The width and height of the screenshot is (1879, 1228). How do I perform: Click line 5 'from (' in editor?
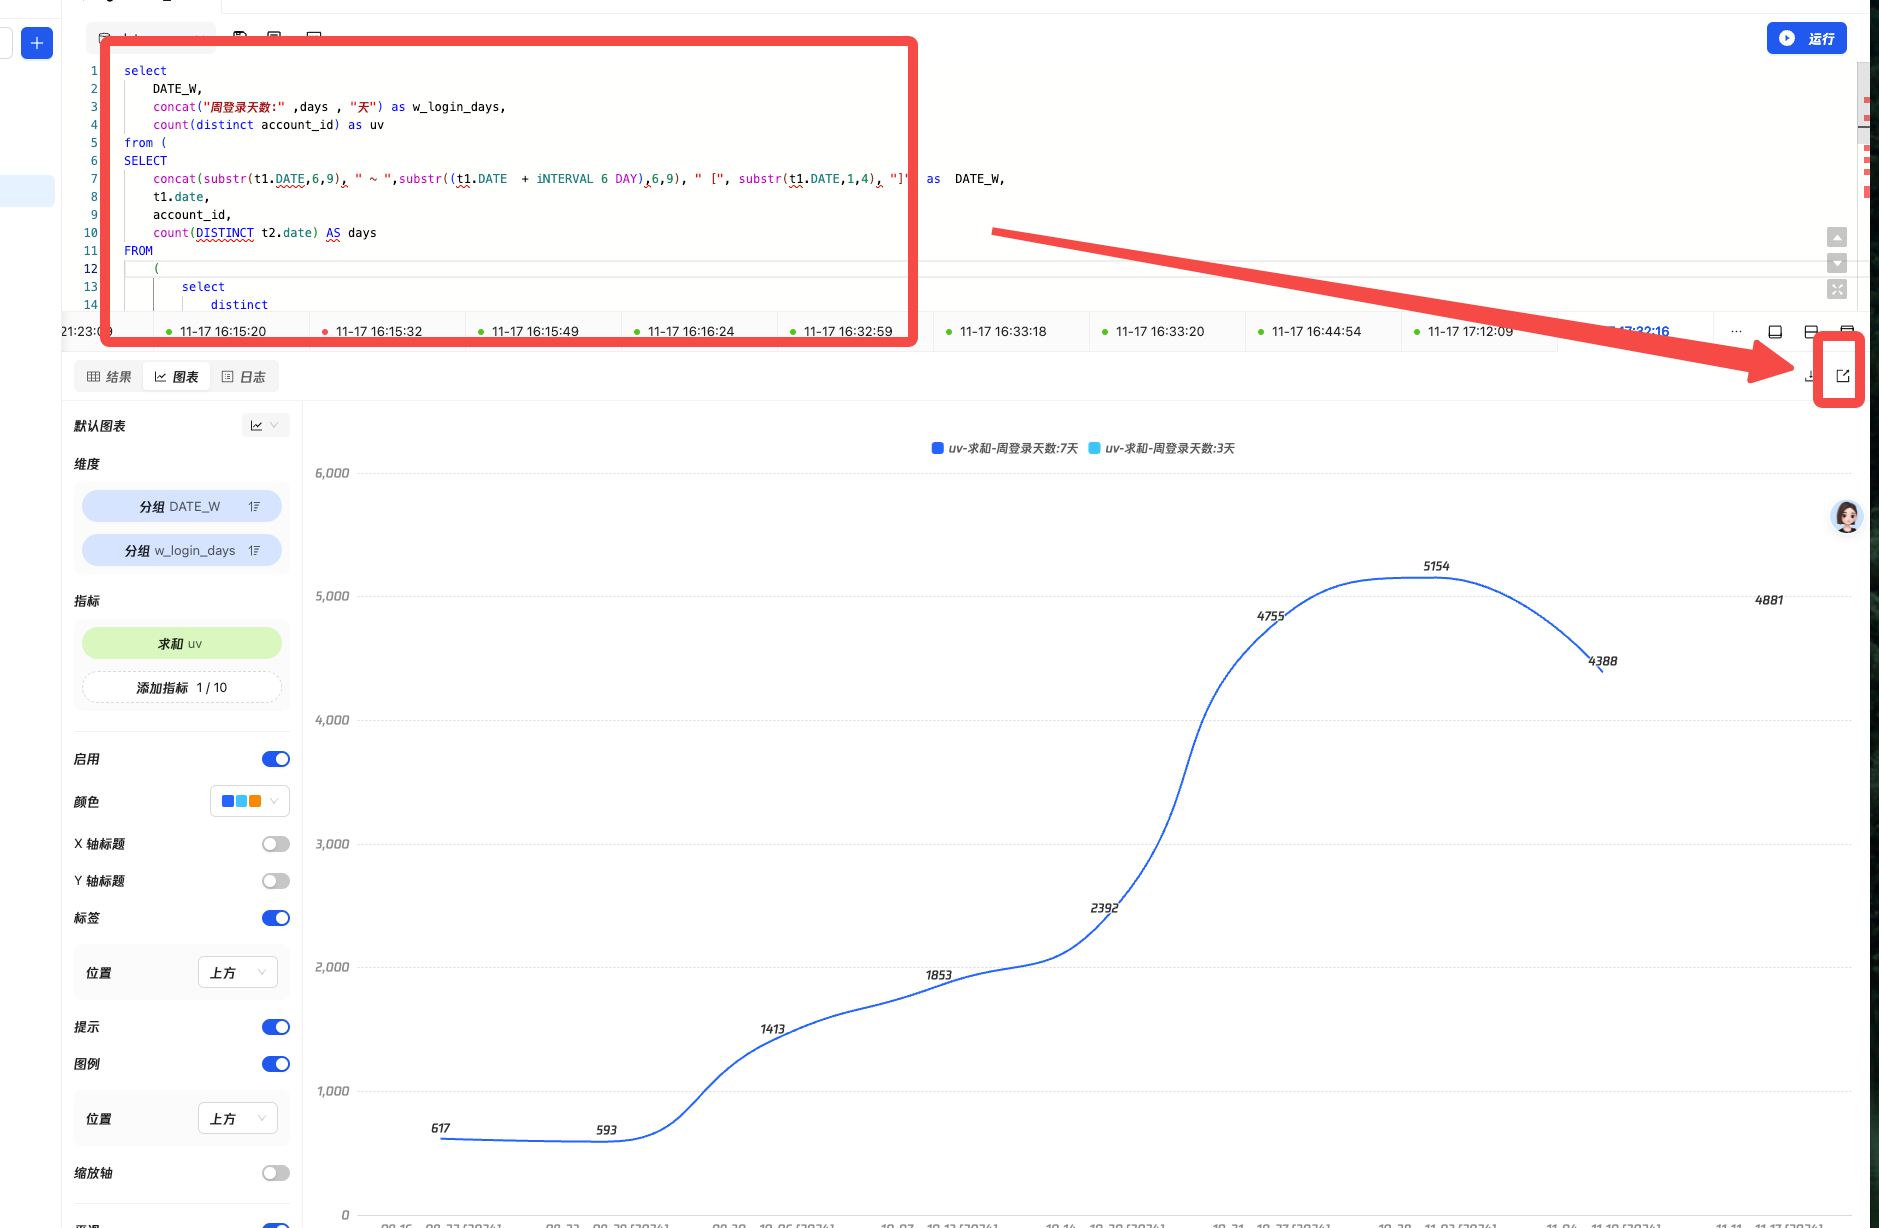(x=145, y=143)
